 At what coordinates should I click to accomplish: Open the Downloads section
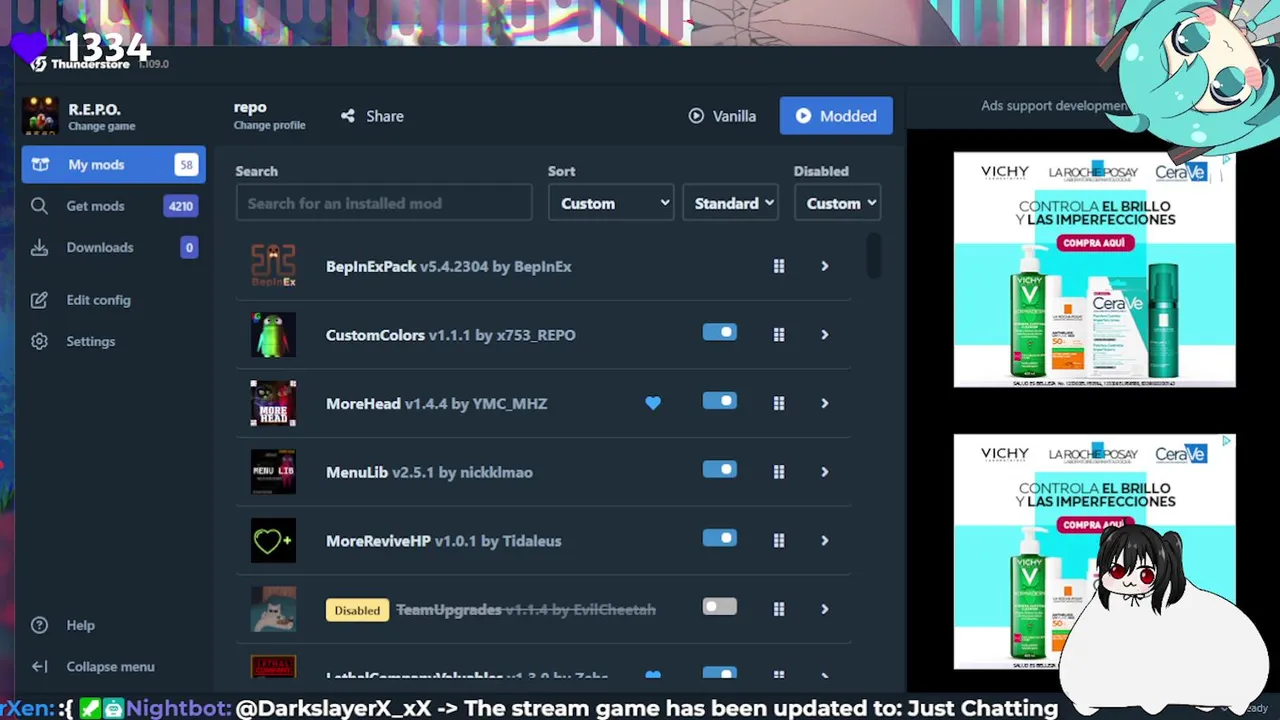tap(113, 247)
